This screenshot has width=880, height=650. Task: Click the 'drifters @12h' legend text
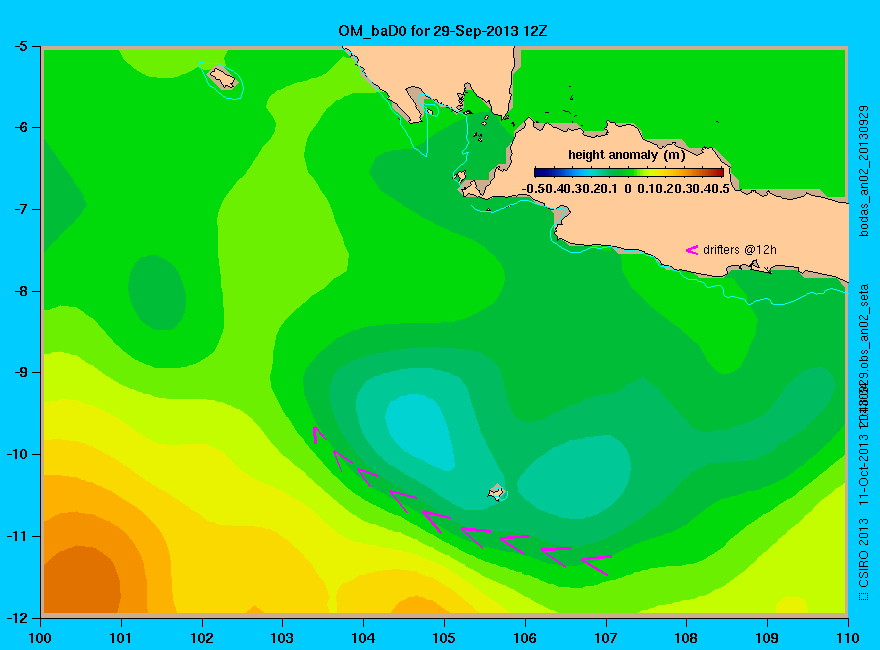tap(740, 250)
